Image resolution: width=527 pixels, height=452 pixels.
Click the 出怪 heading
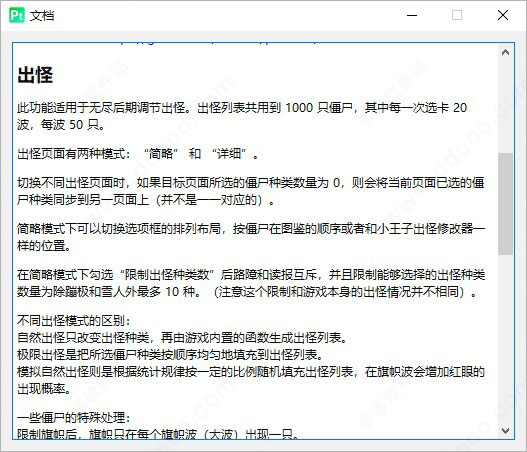(x=35, y=75)
